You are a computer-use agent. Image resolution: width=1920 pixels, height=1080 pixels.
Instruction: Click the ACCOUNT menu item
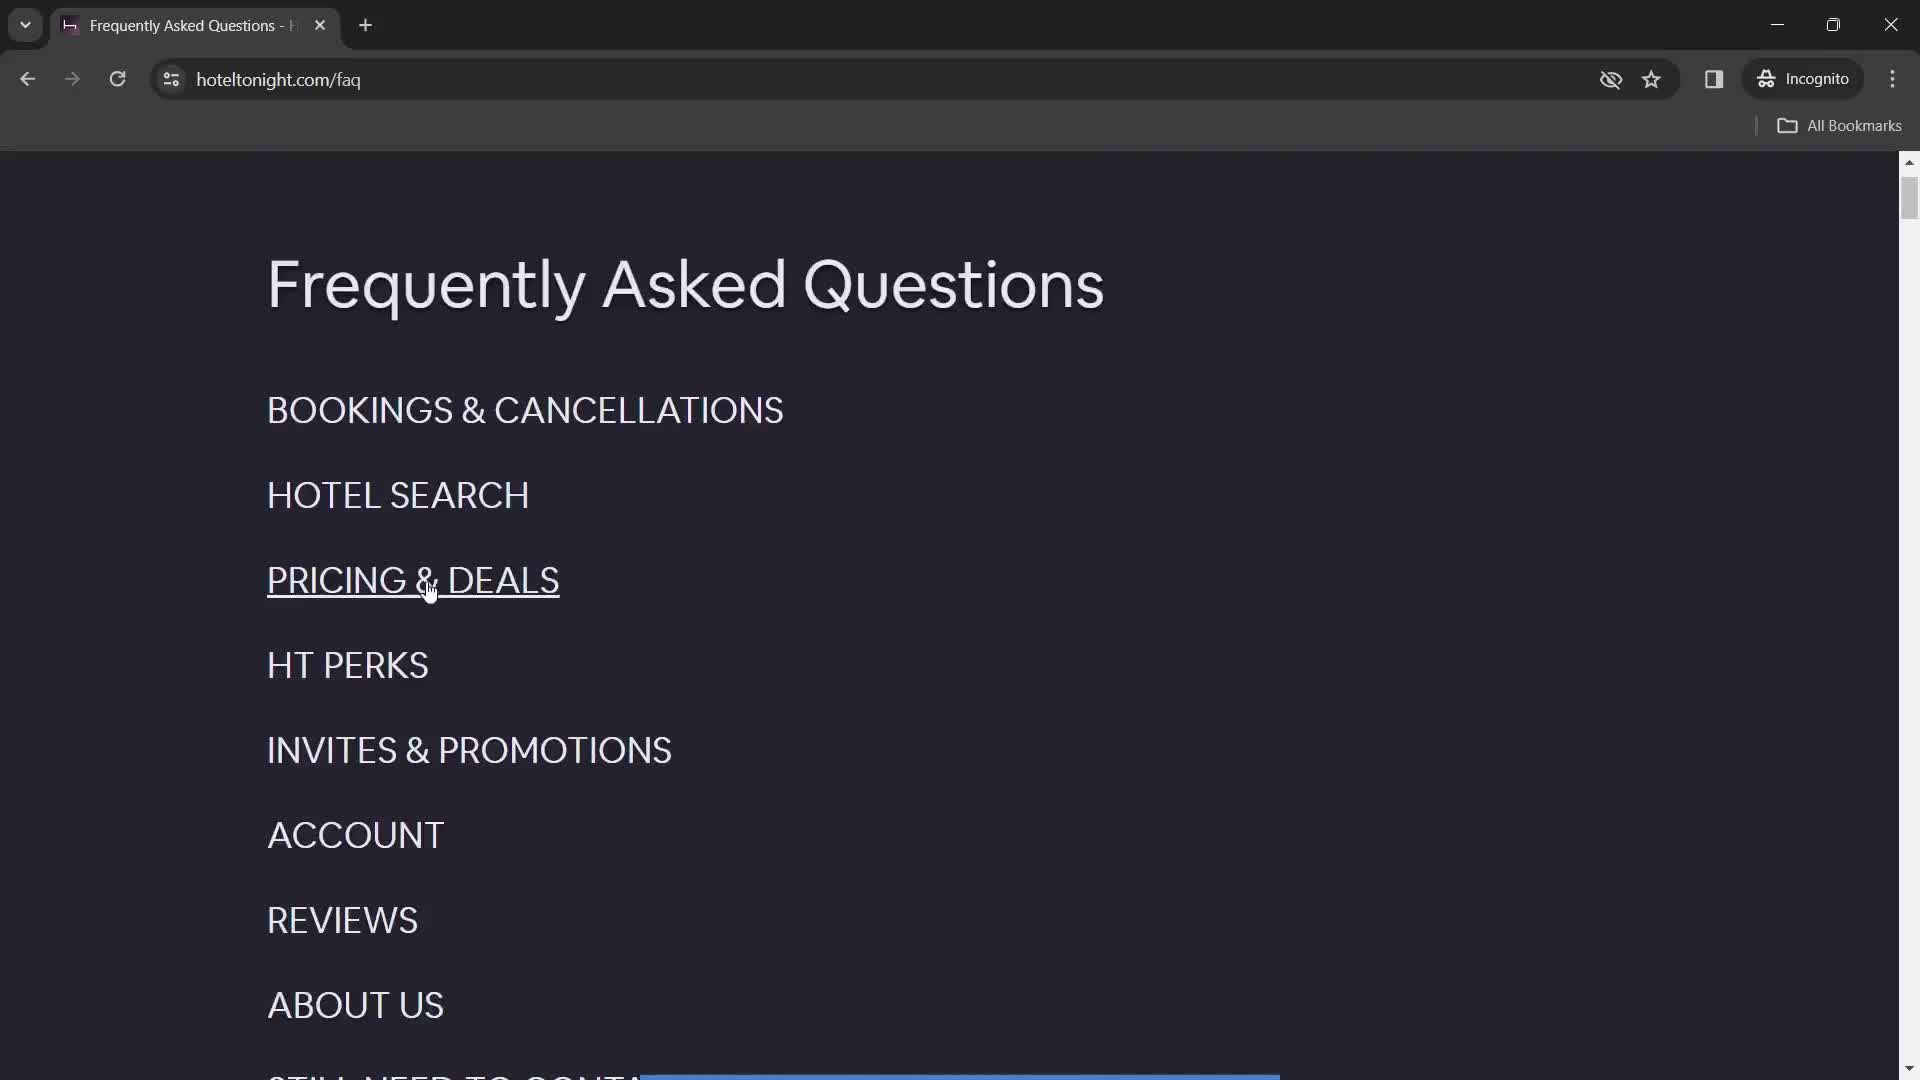(356, 835)
